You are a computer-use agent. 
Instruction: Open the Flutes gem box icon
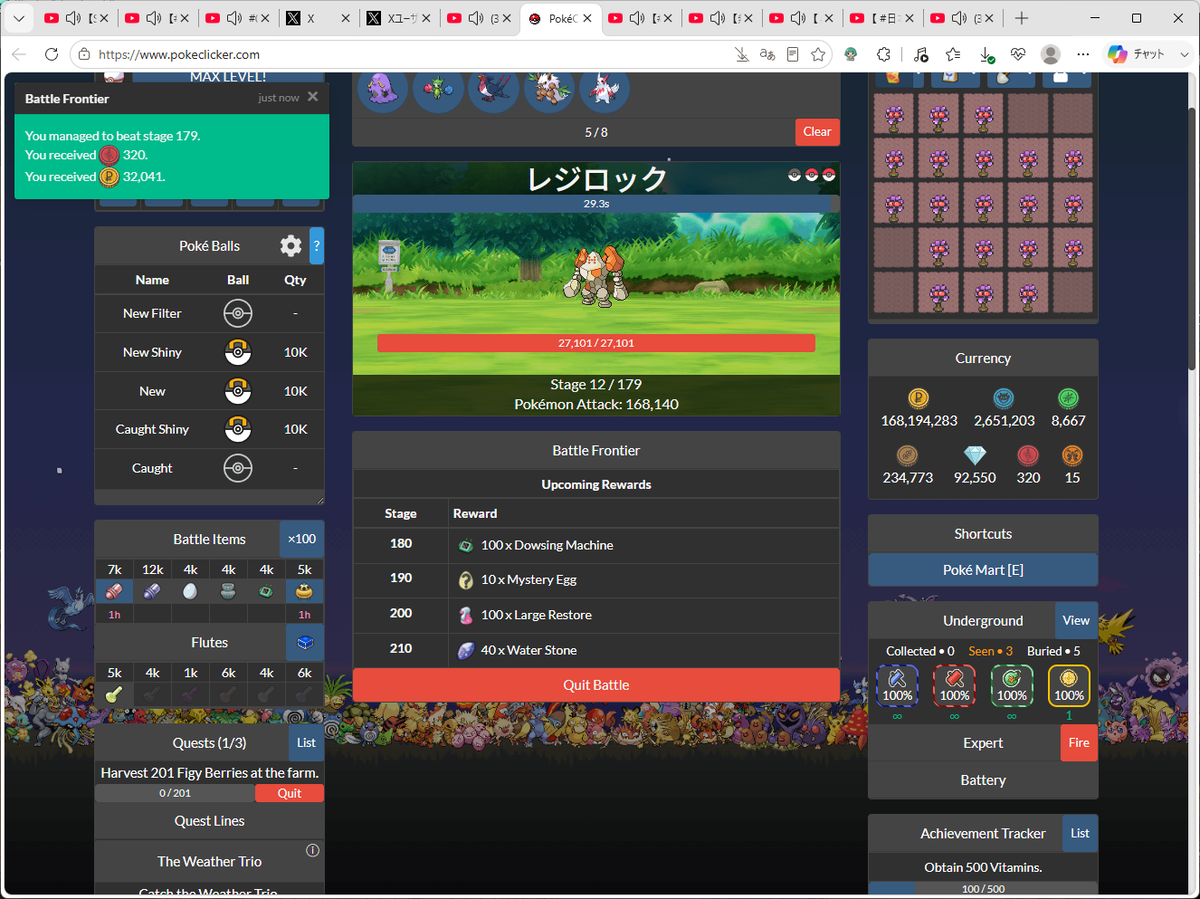tap(305, 642)
